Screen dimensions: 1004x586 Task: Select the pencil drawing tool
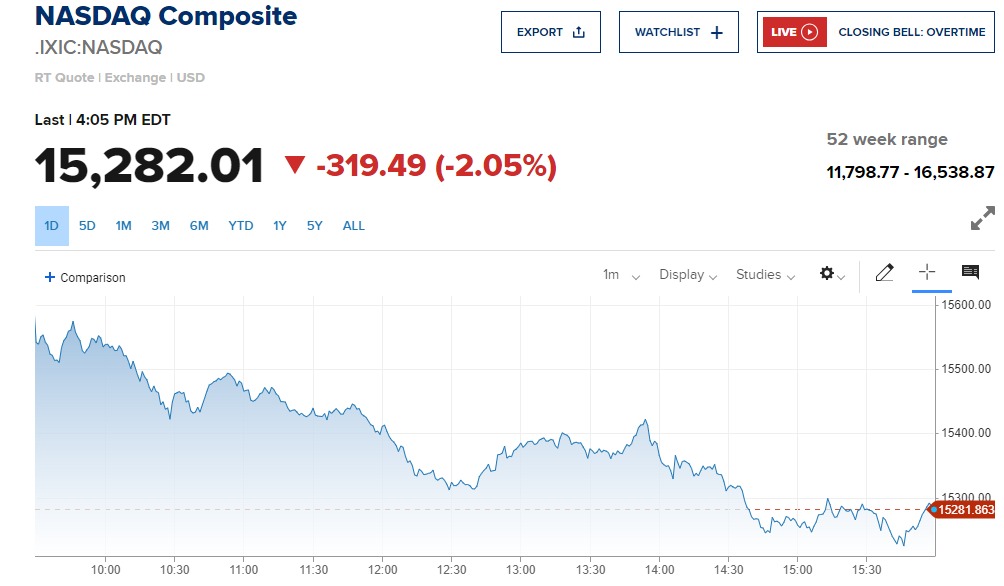click(x=884, y=273)
